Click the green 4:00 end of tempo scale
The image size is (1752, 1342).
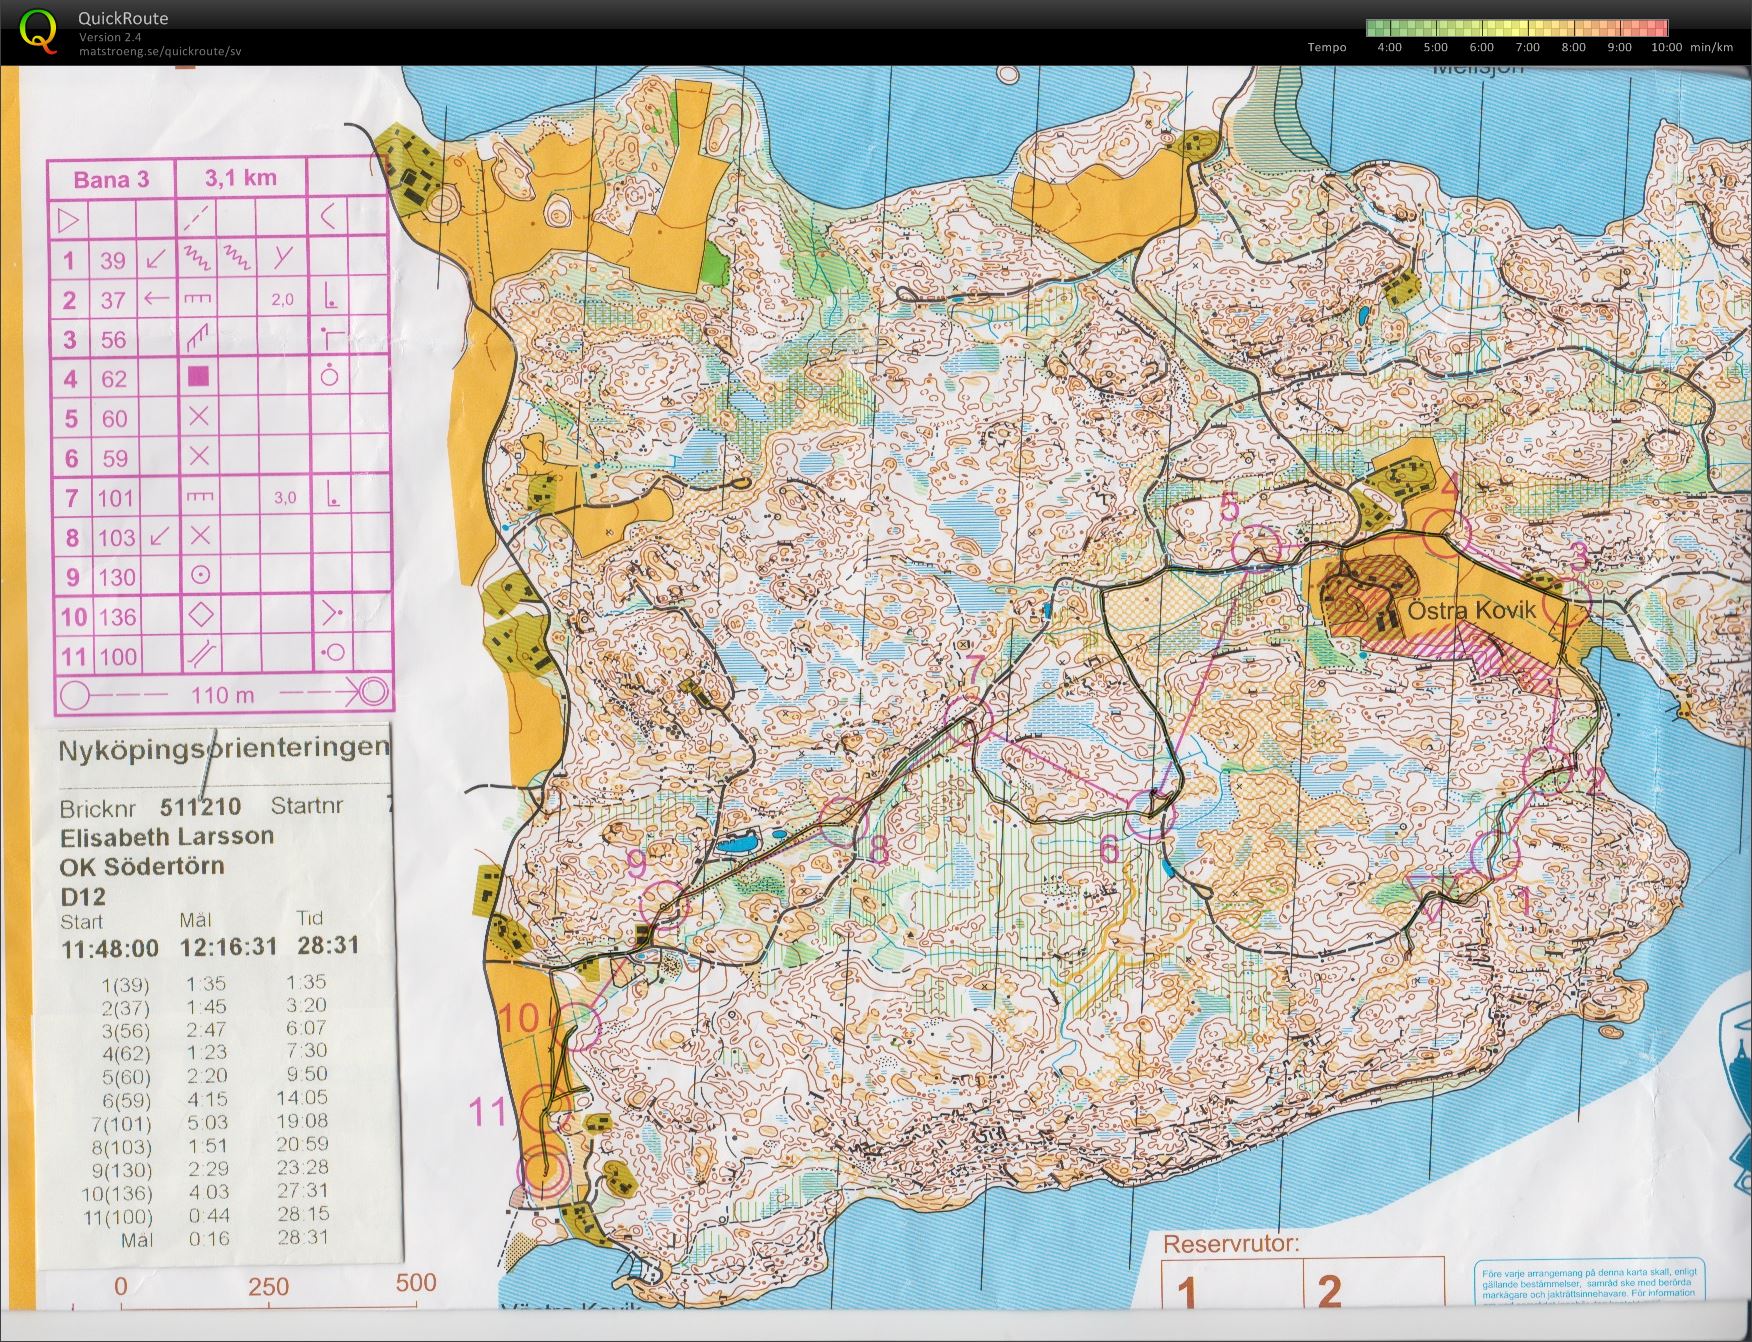click(x=1379, y=28)
